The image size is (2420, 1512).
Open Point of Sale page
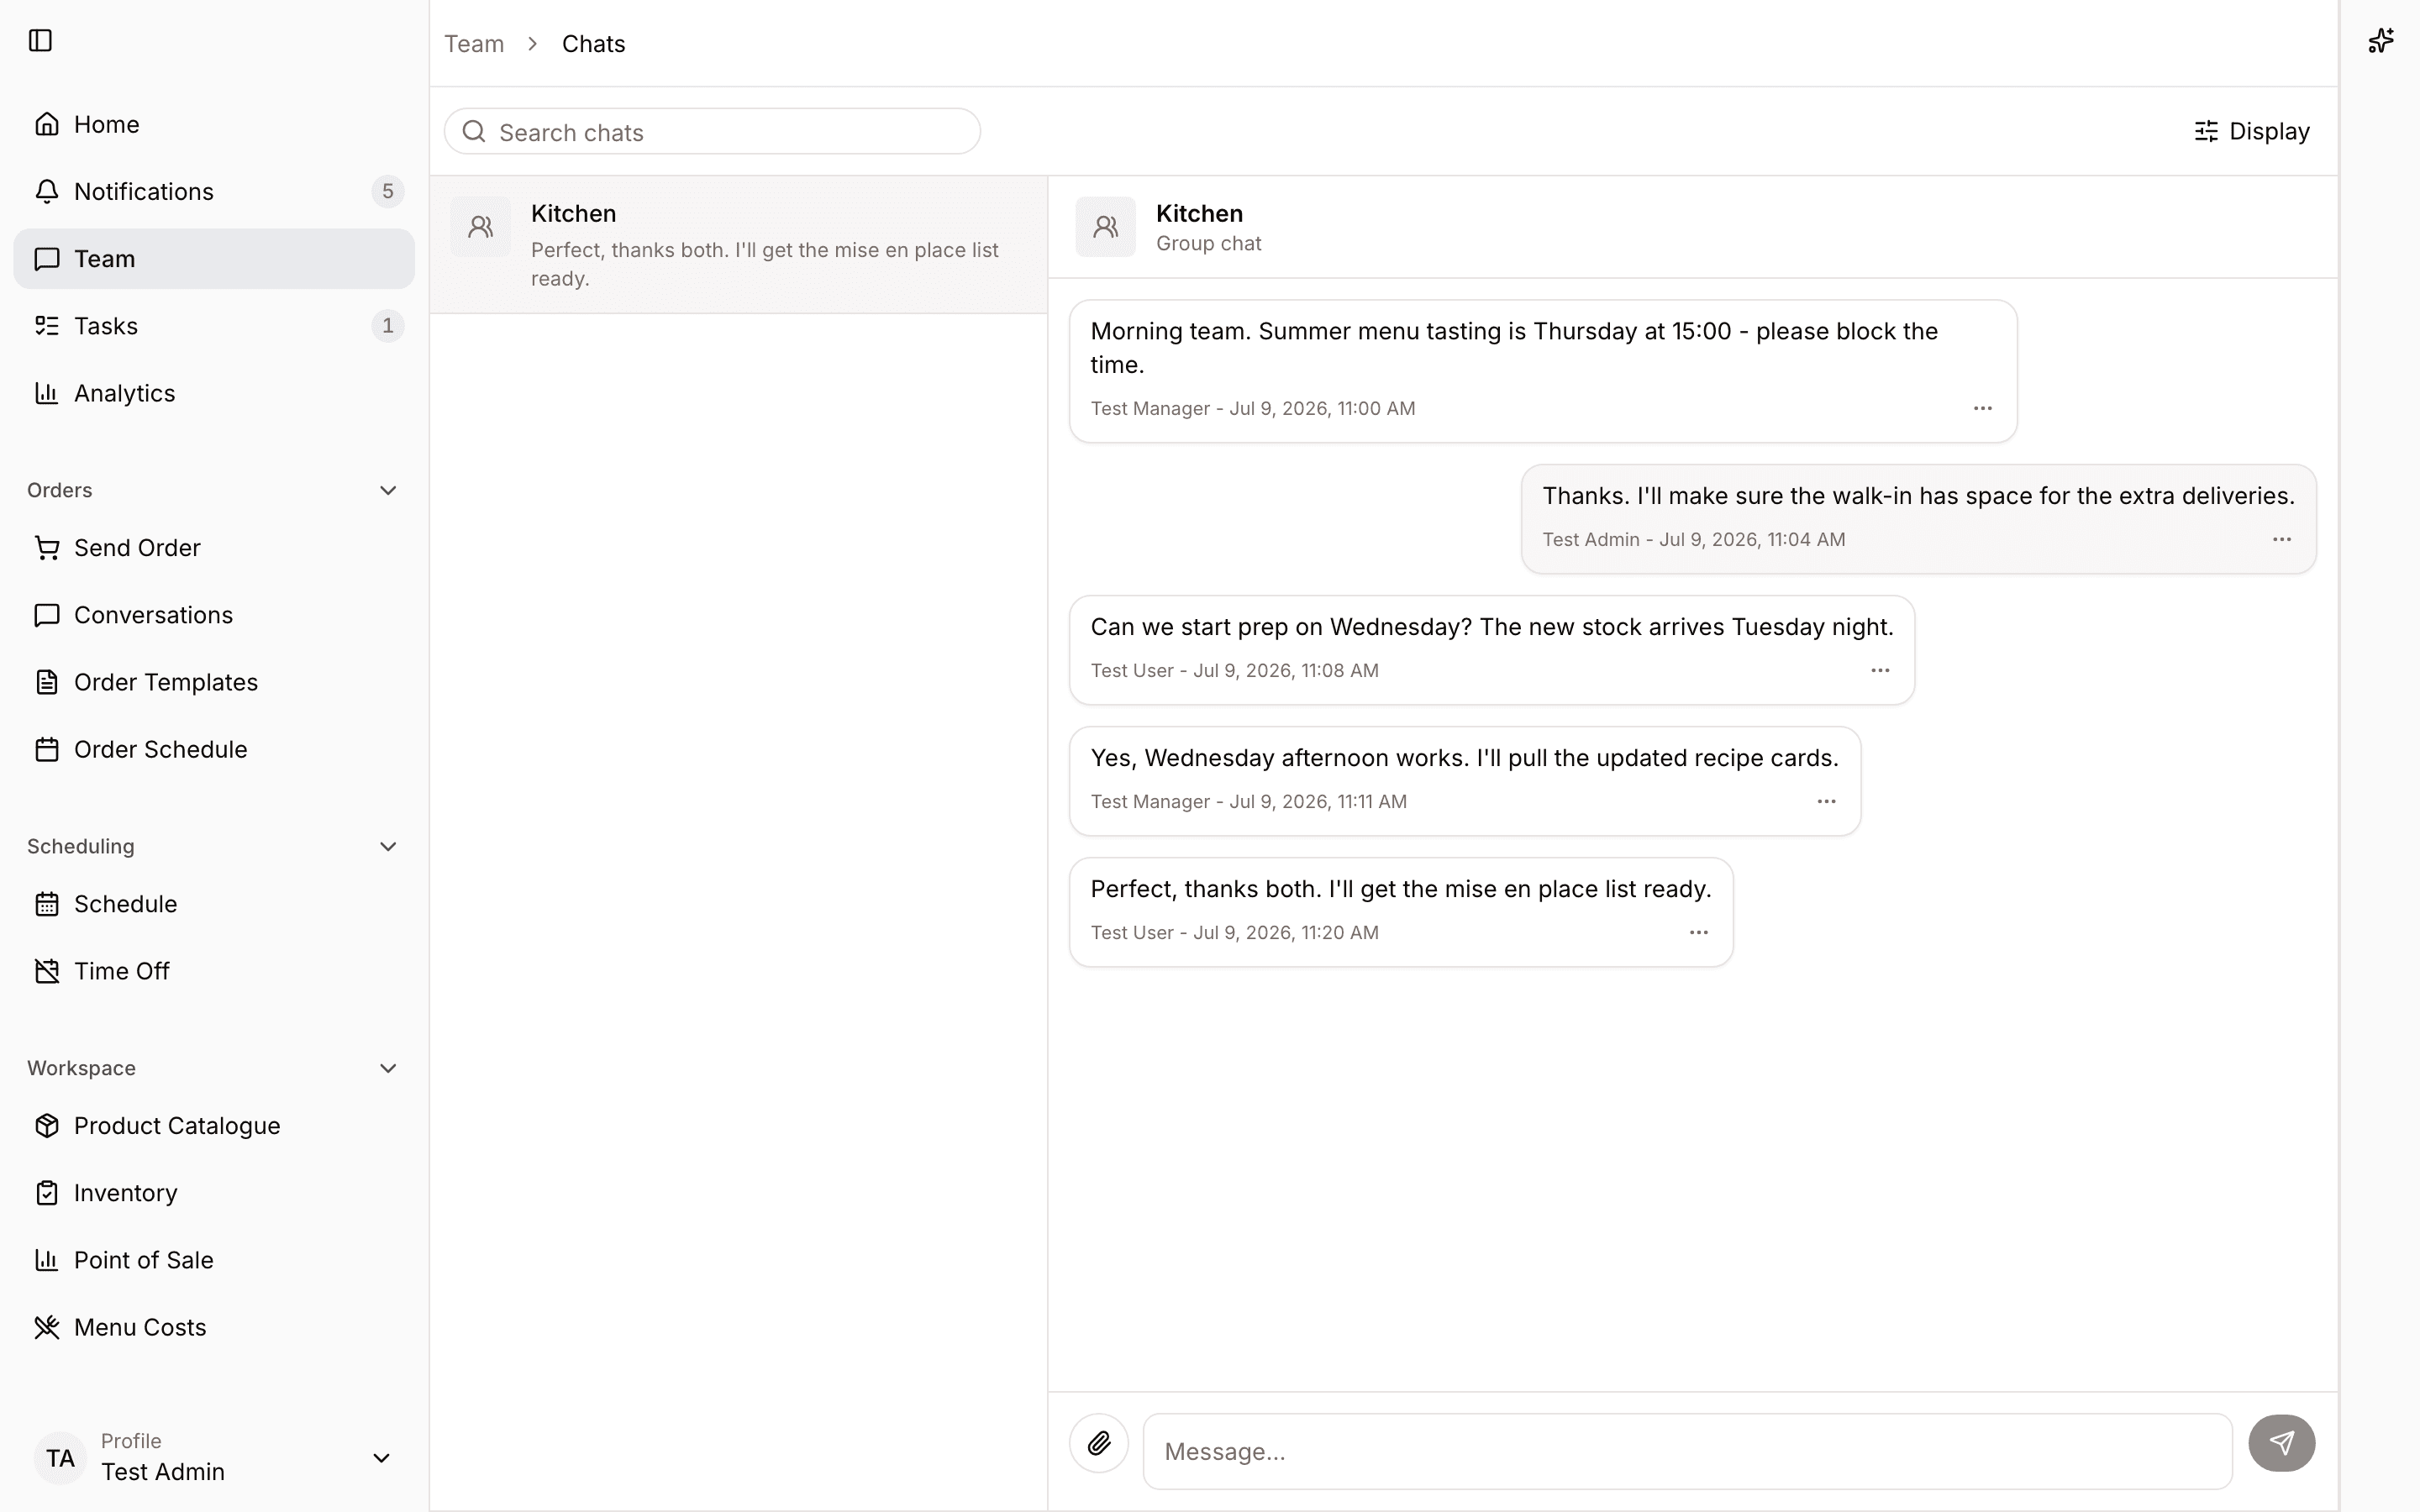(214, 1260)
